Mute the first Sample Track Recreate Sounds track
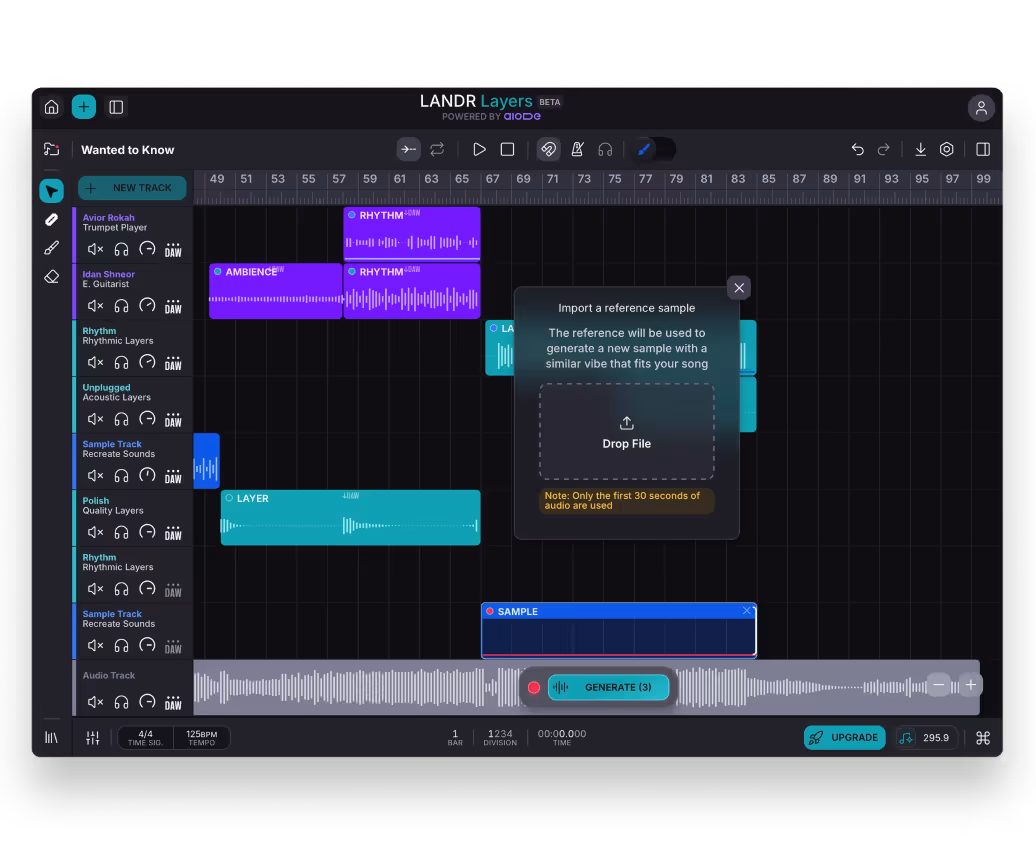Viewport: 1036px width, 846px height. pos(96,475)
